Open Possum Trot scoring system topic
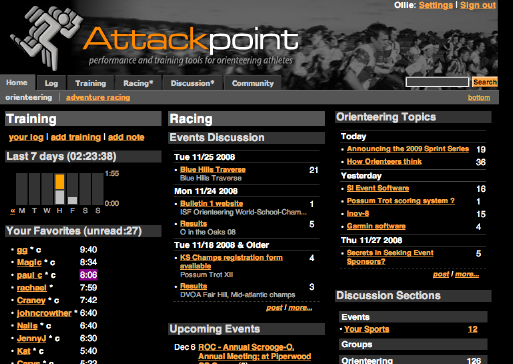The width and height of the screenshot is (513, 364). 401,201
